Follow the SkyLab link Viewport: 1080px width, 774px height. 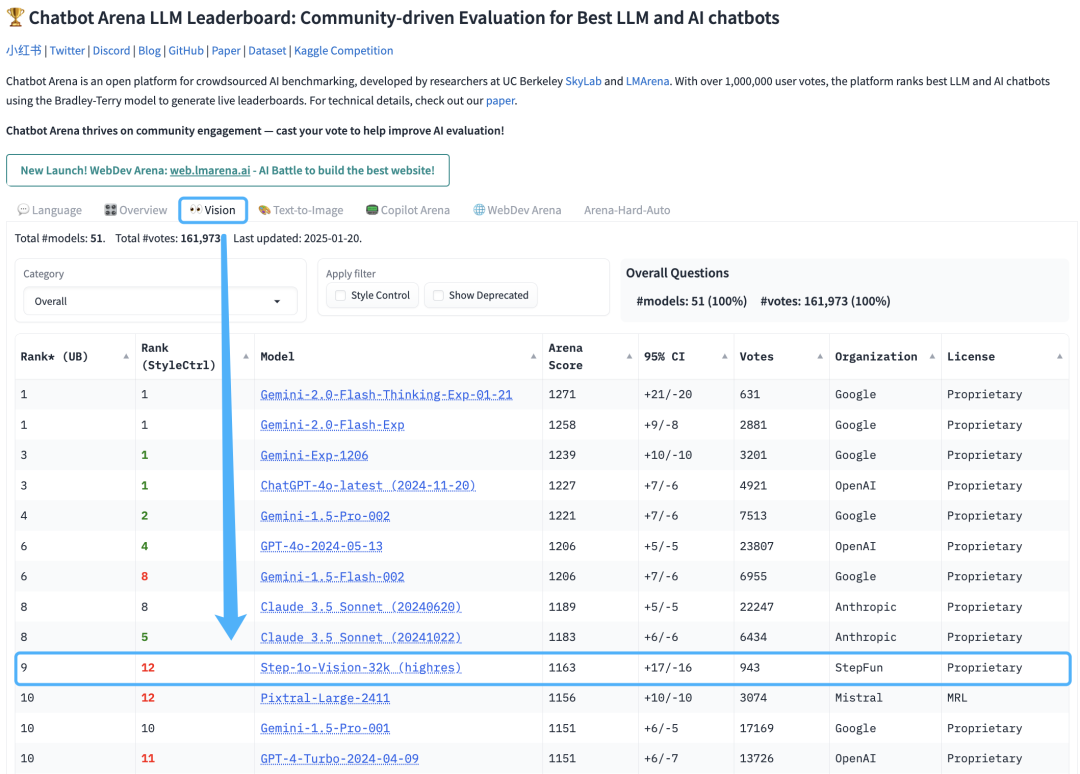pos(583,81)
